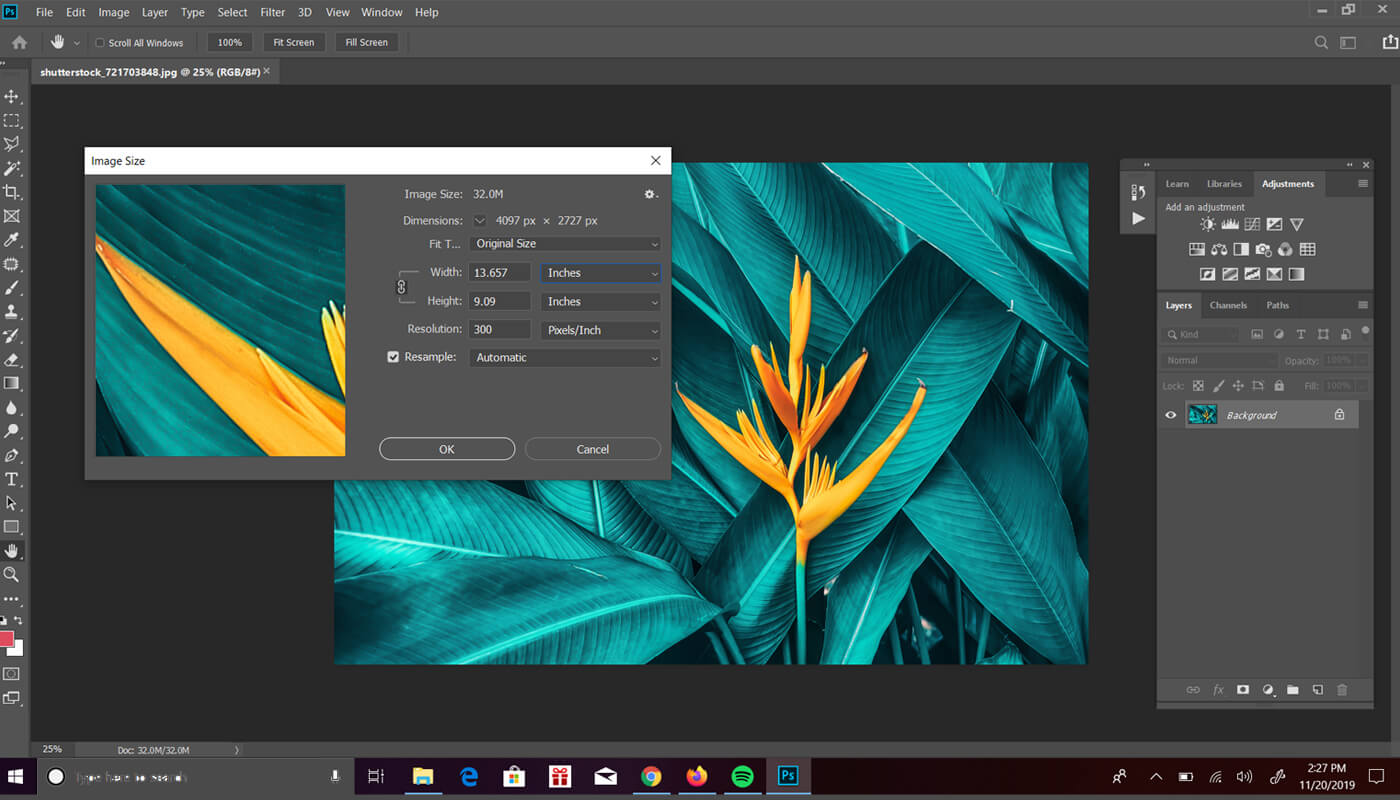The height and width of the screenshot is (800, 1400).
Task: Select the Move tool
Action: (x=13, y=96)
